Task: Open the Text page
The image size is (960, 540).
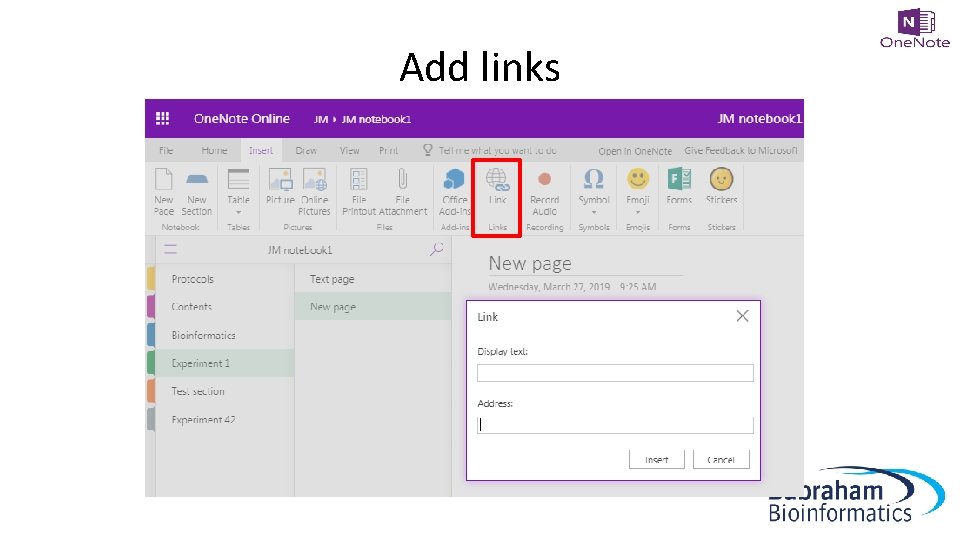Action: (x=373, y=279)
